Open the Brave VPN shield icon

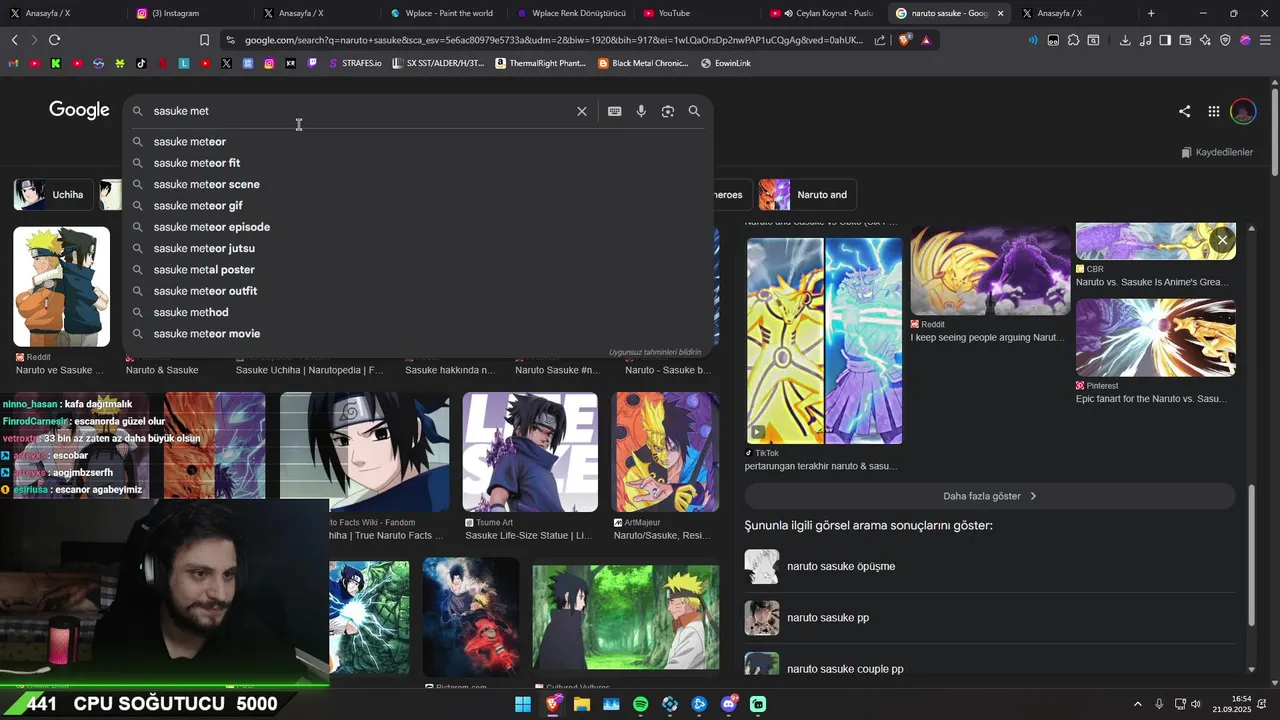point(1225,40)
